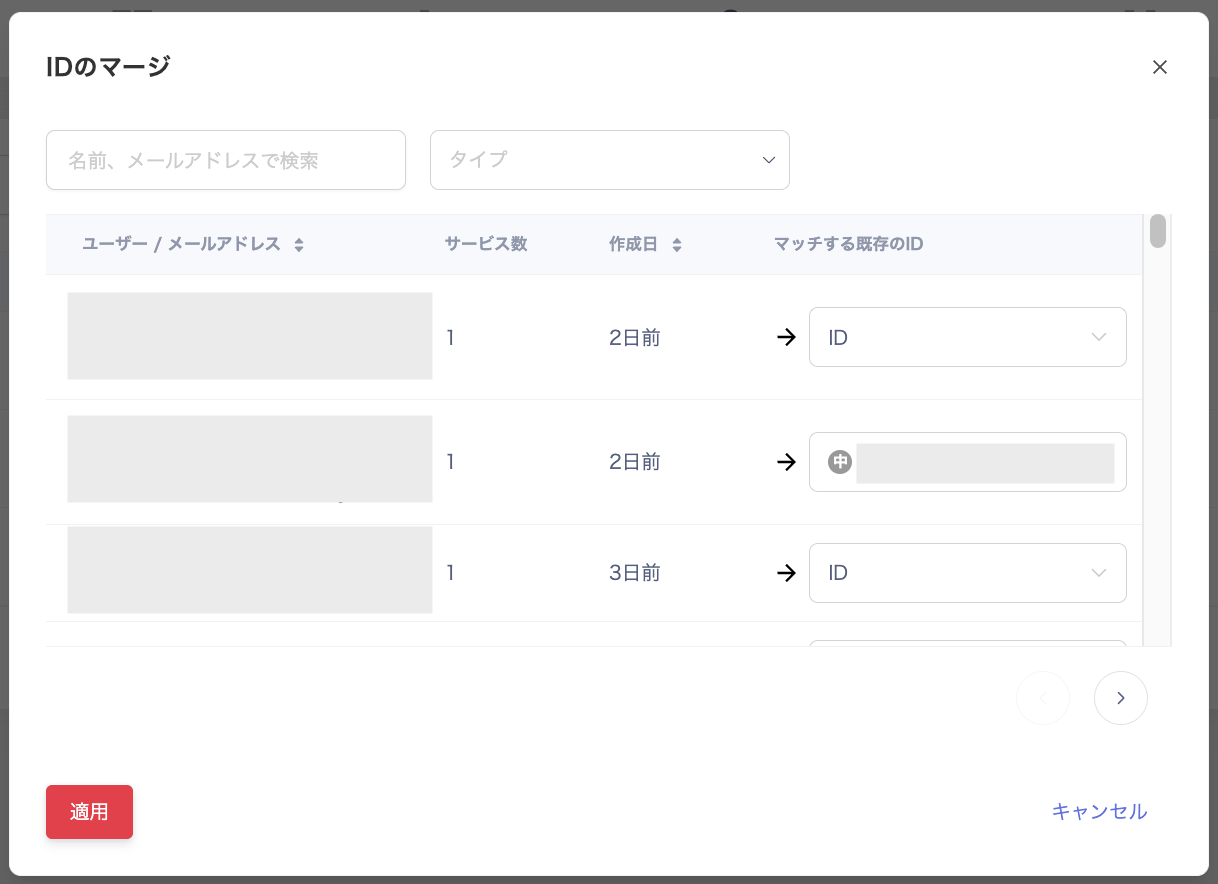Click the マッチする既存のID column header
Image resolution: width=1218 pixels, height=884 pixels.
pos(848,244)
